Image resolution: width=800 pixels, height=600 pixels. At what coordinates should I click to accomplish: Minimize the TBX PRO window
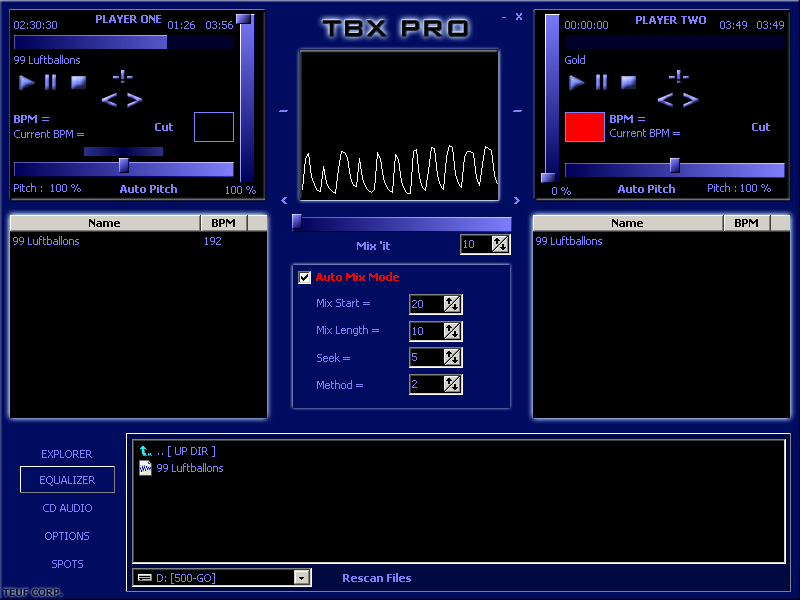click(504, 17)
